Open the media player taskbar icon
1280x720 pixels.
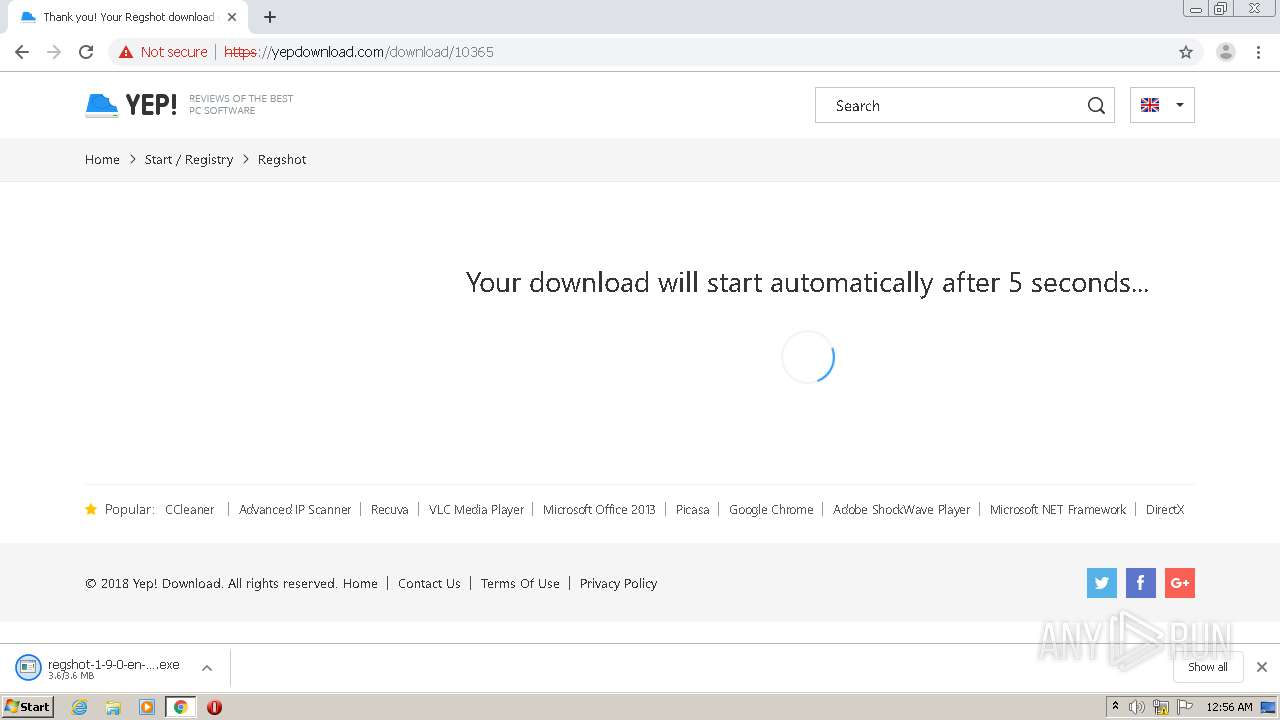(147, 707)
